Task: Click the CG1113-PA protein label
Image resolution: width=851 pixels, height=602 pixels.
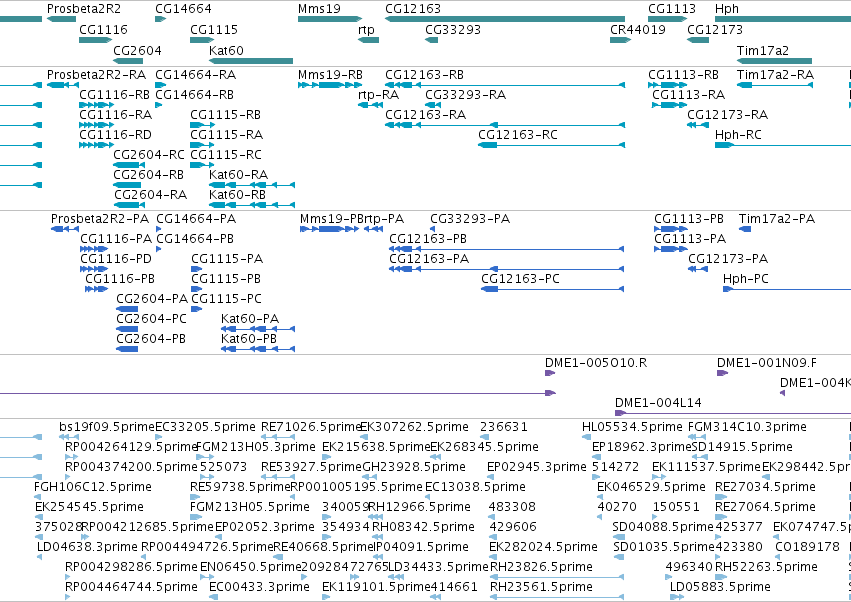Action: pos(690,238)
